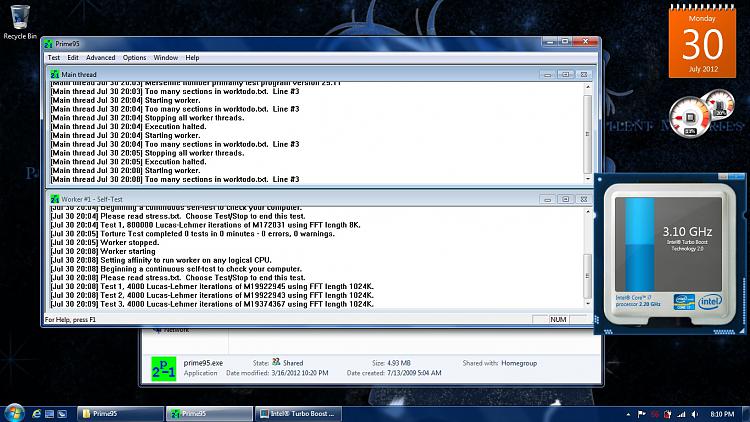The image size is (750, 422).
Task: Click the Show desktop strip at taskbar end
Action: [746, 414]
